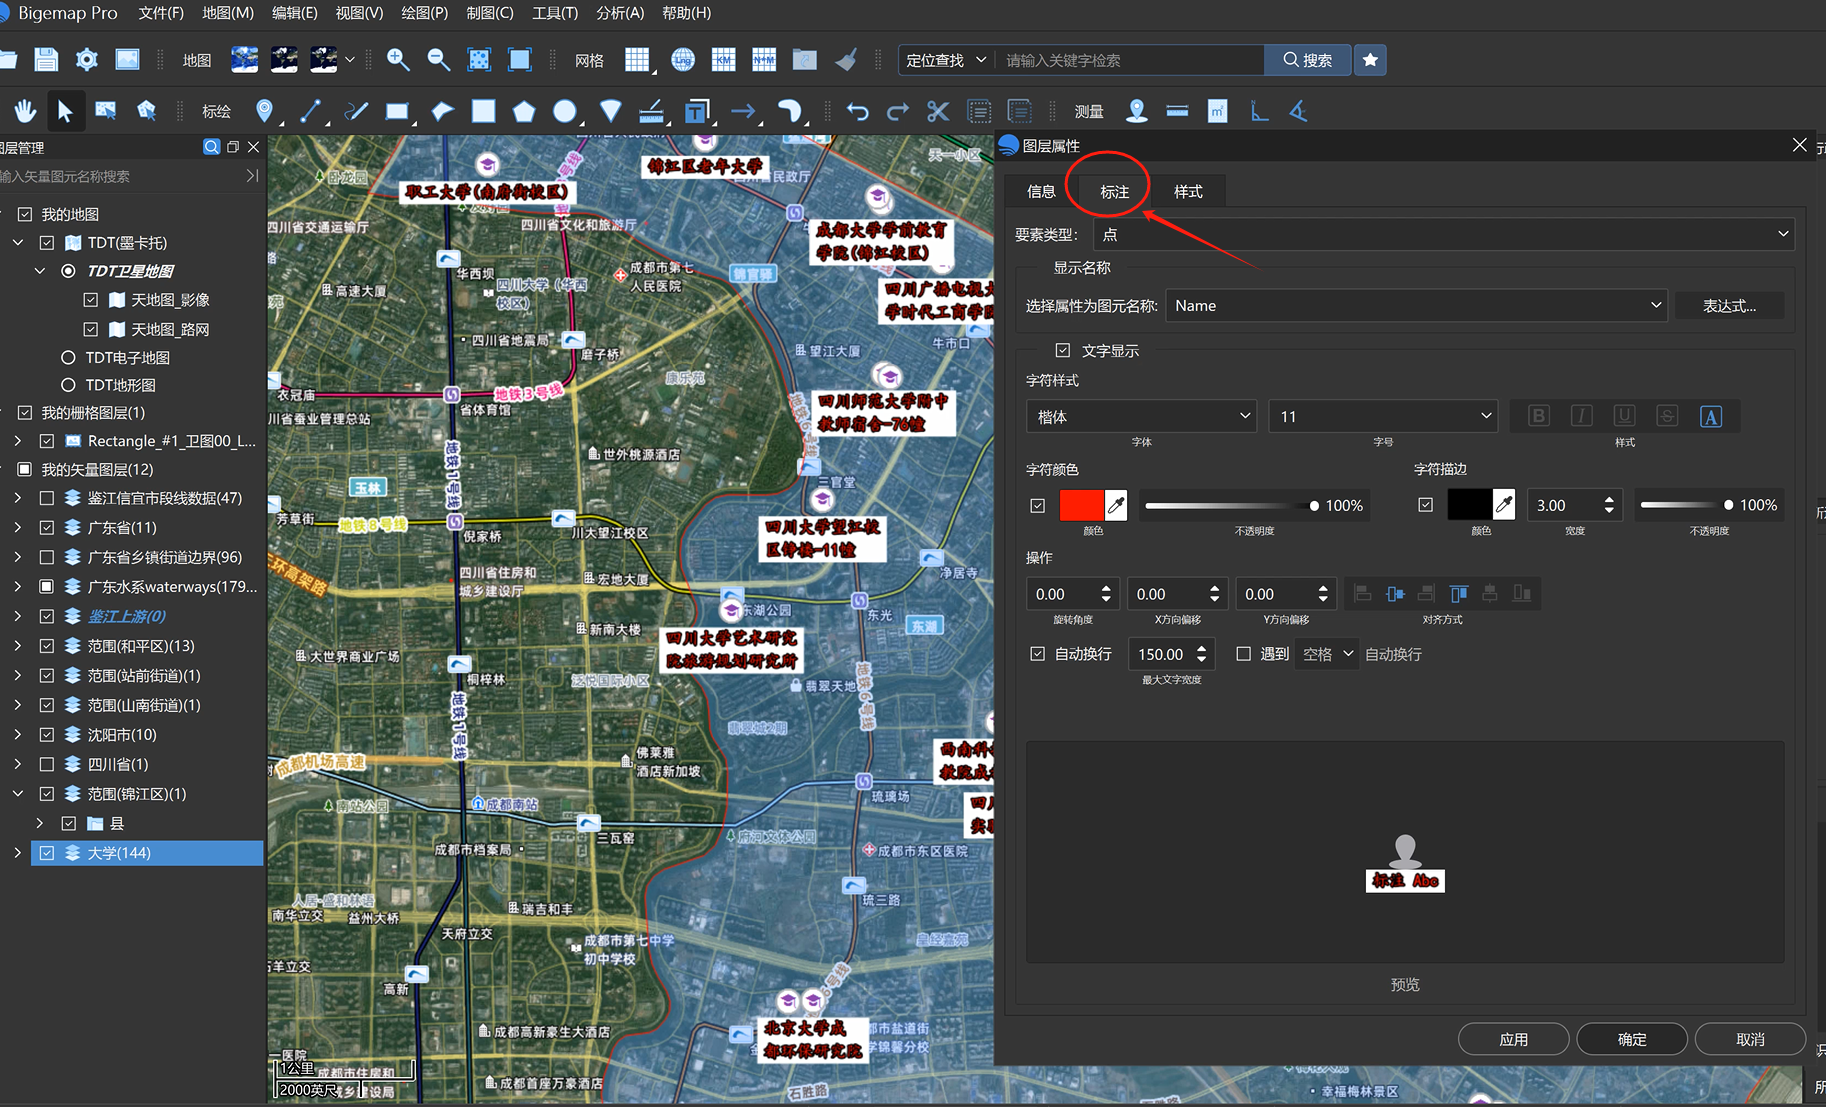Toggle the 文字显示 checkbox
The height and width of the screenshot is (1107, 1826).
(x=1063, y=350)
